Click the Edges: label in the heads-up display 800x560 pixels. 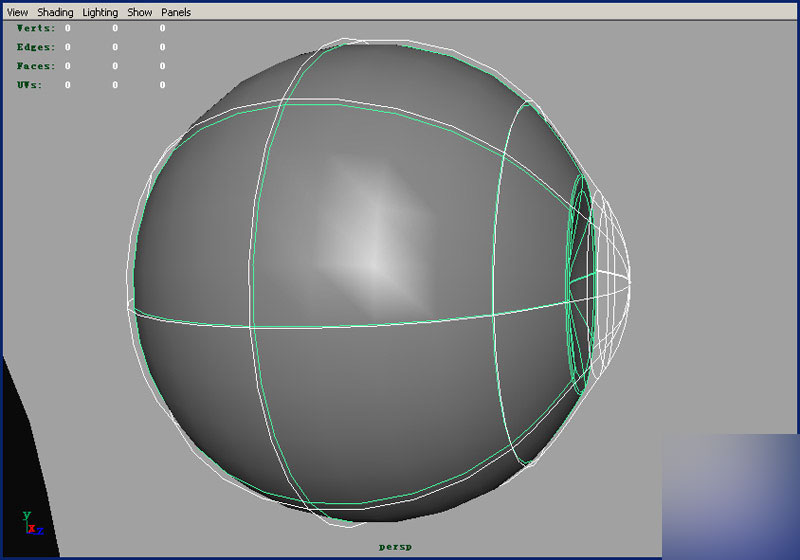[x=36, y=47]
